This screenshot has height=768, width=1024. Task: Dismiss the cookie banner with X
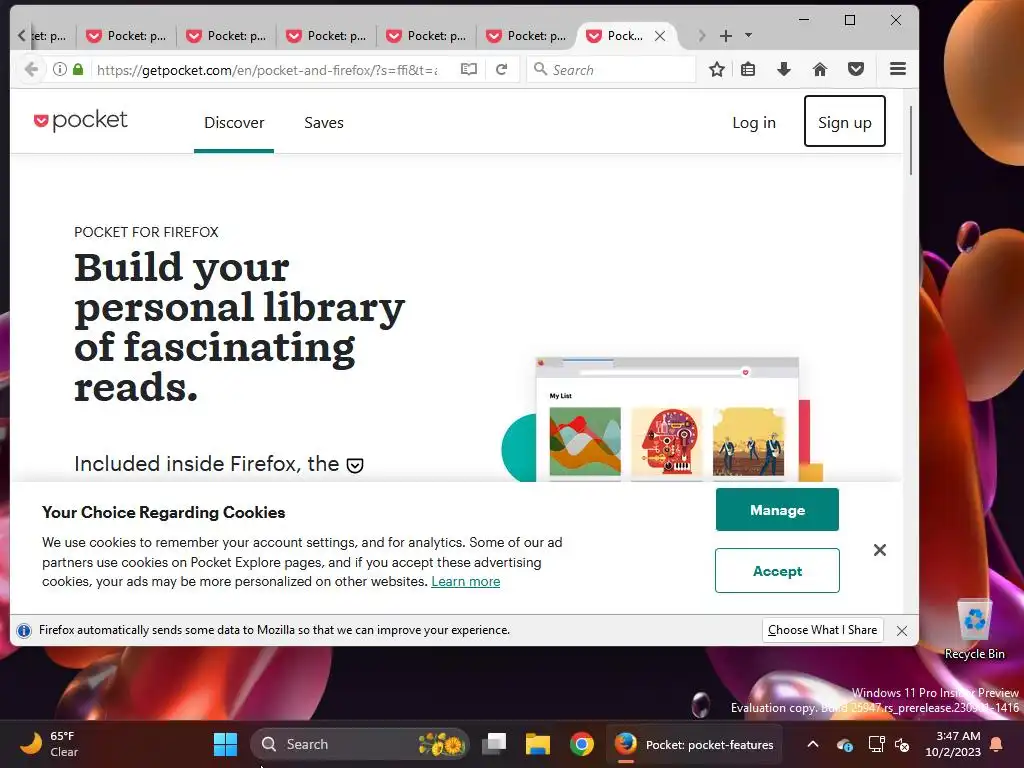click(x=880, y=550)
